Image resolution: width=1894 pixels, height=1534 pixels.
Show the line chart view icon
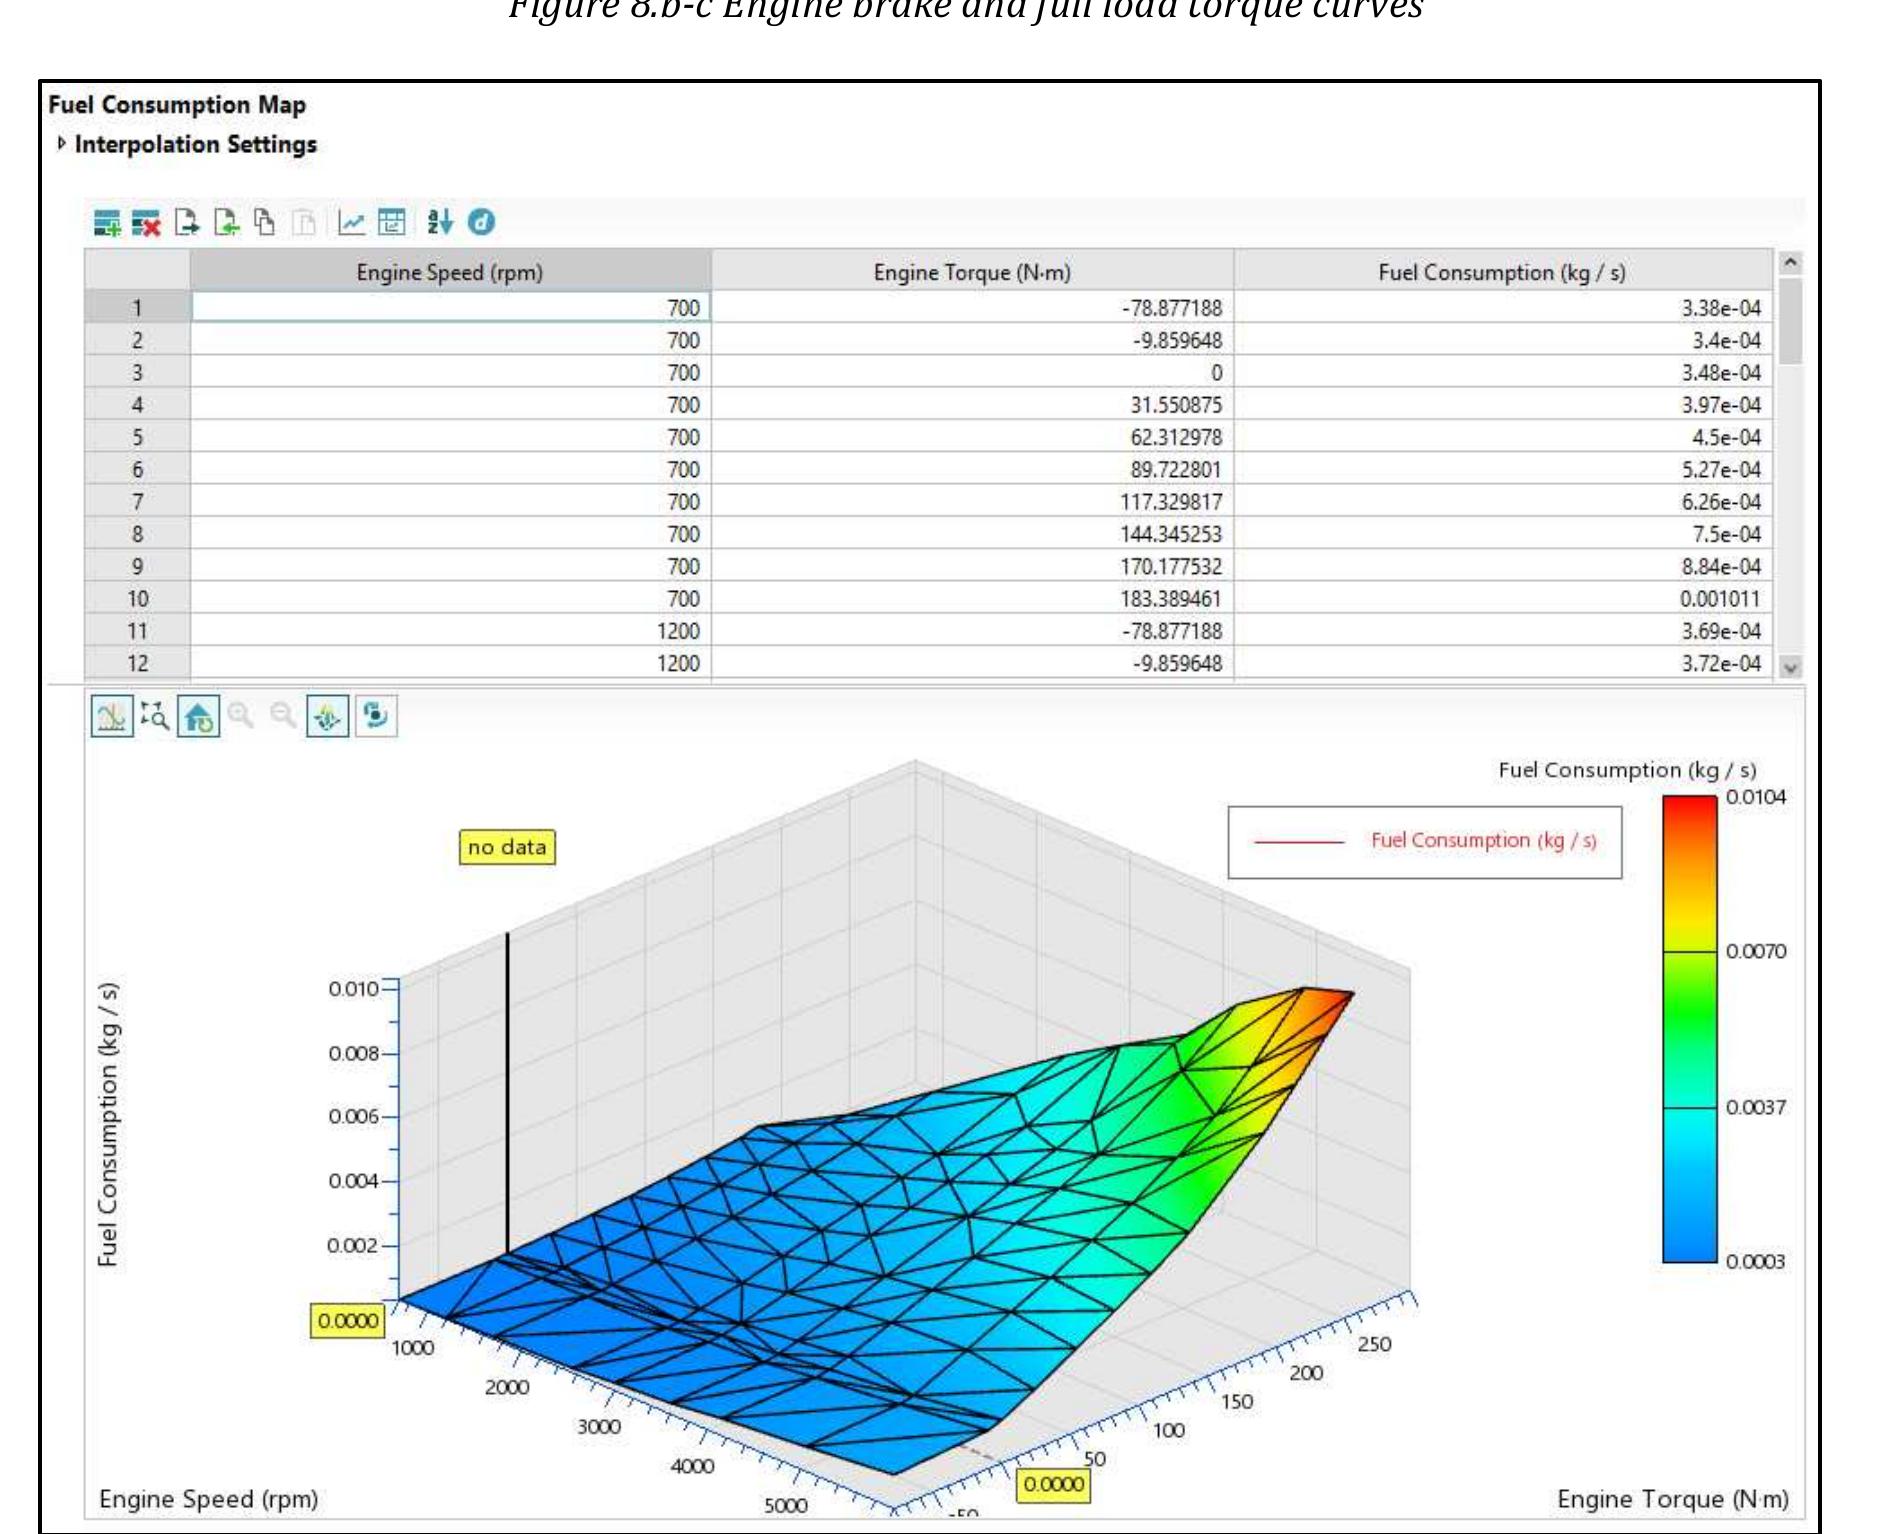click(351, 222)
